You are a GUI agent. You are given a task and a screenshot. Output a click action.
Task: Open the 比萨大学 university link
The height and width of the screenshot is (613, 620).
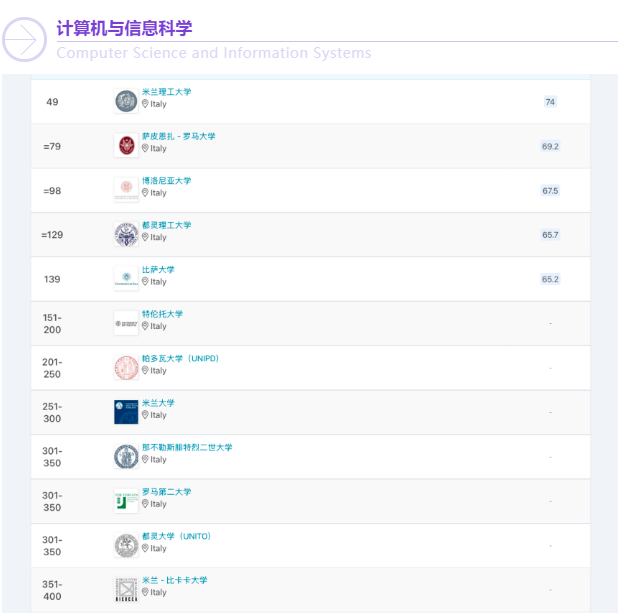(158, 270)
